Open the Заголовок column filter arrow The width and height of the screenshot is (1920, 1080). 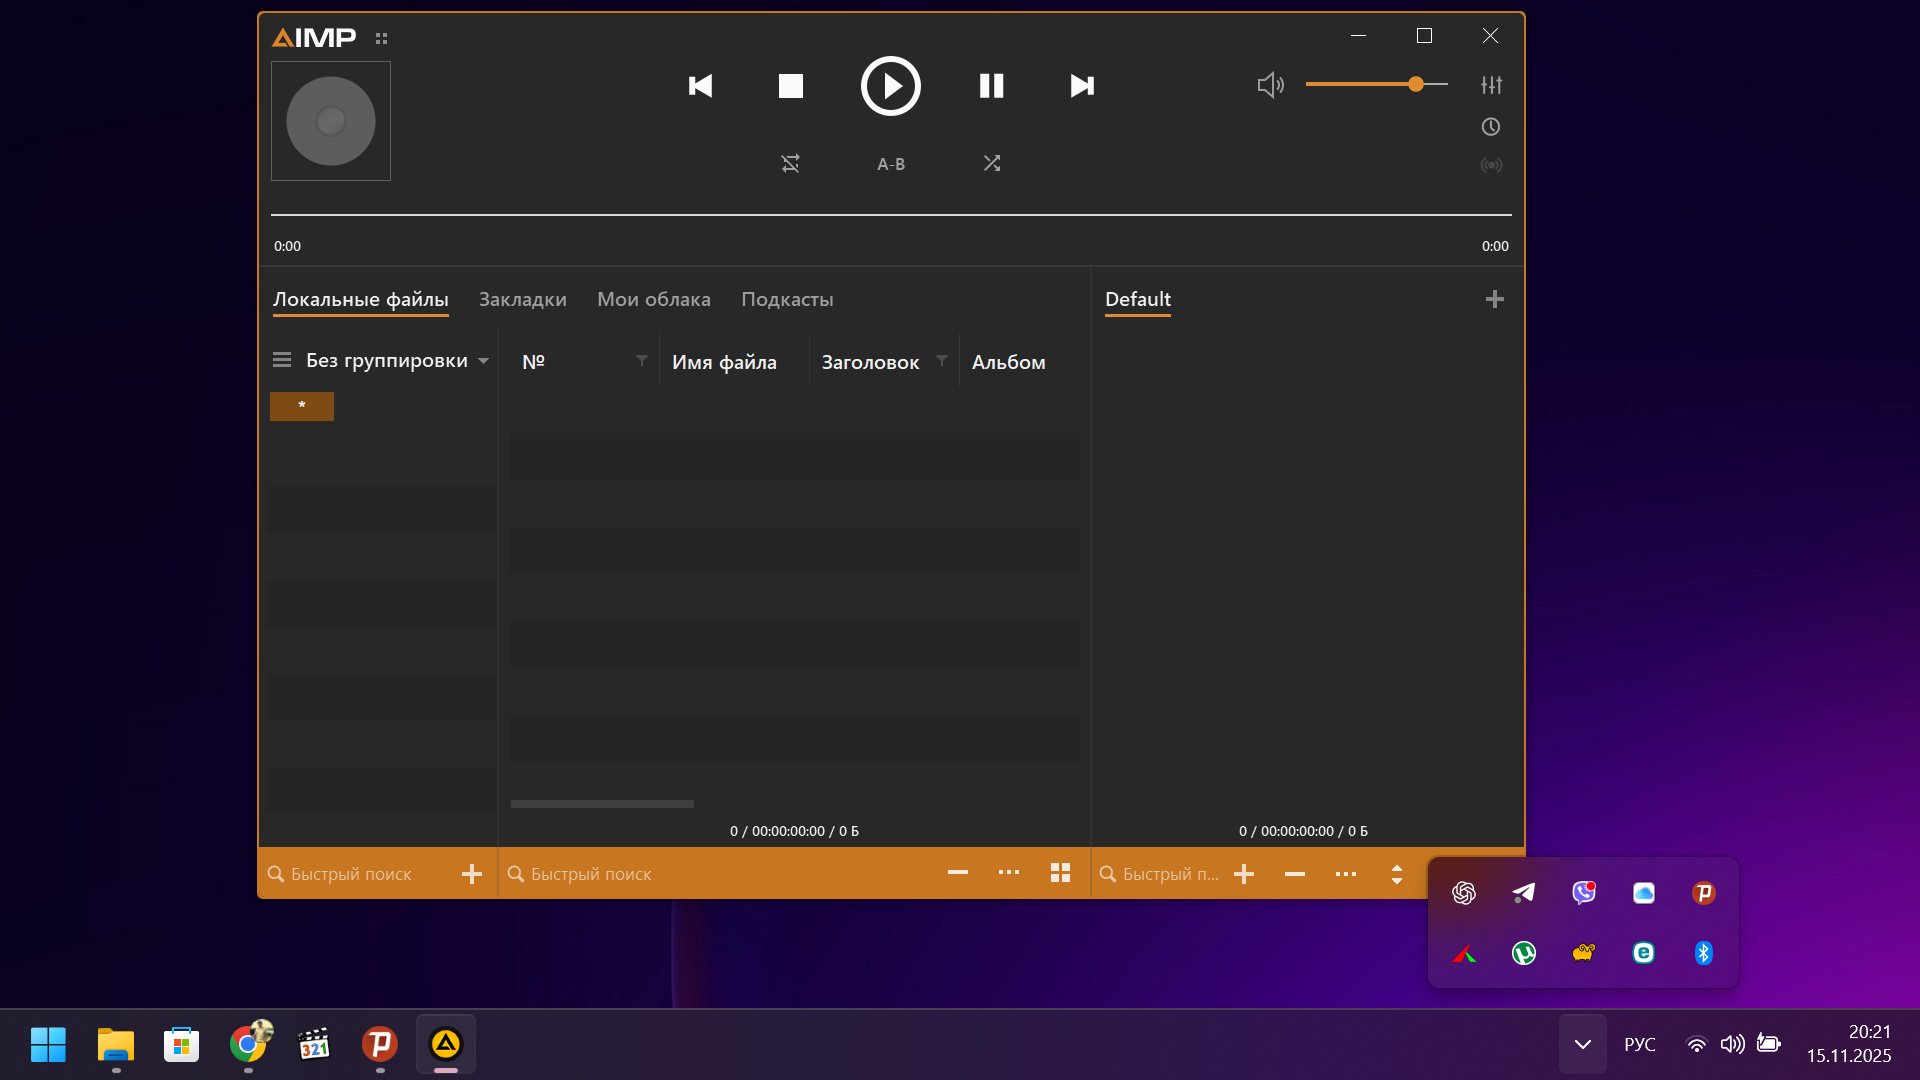[x=942, y=360]
